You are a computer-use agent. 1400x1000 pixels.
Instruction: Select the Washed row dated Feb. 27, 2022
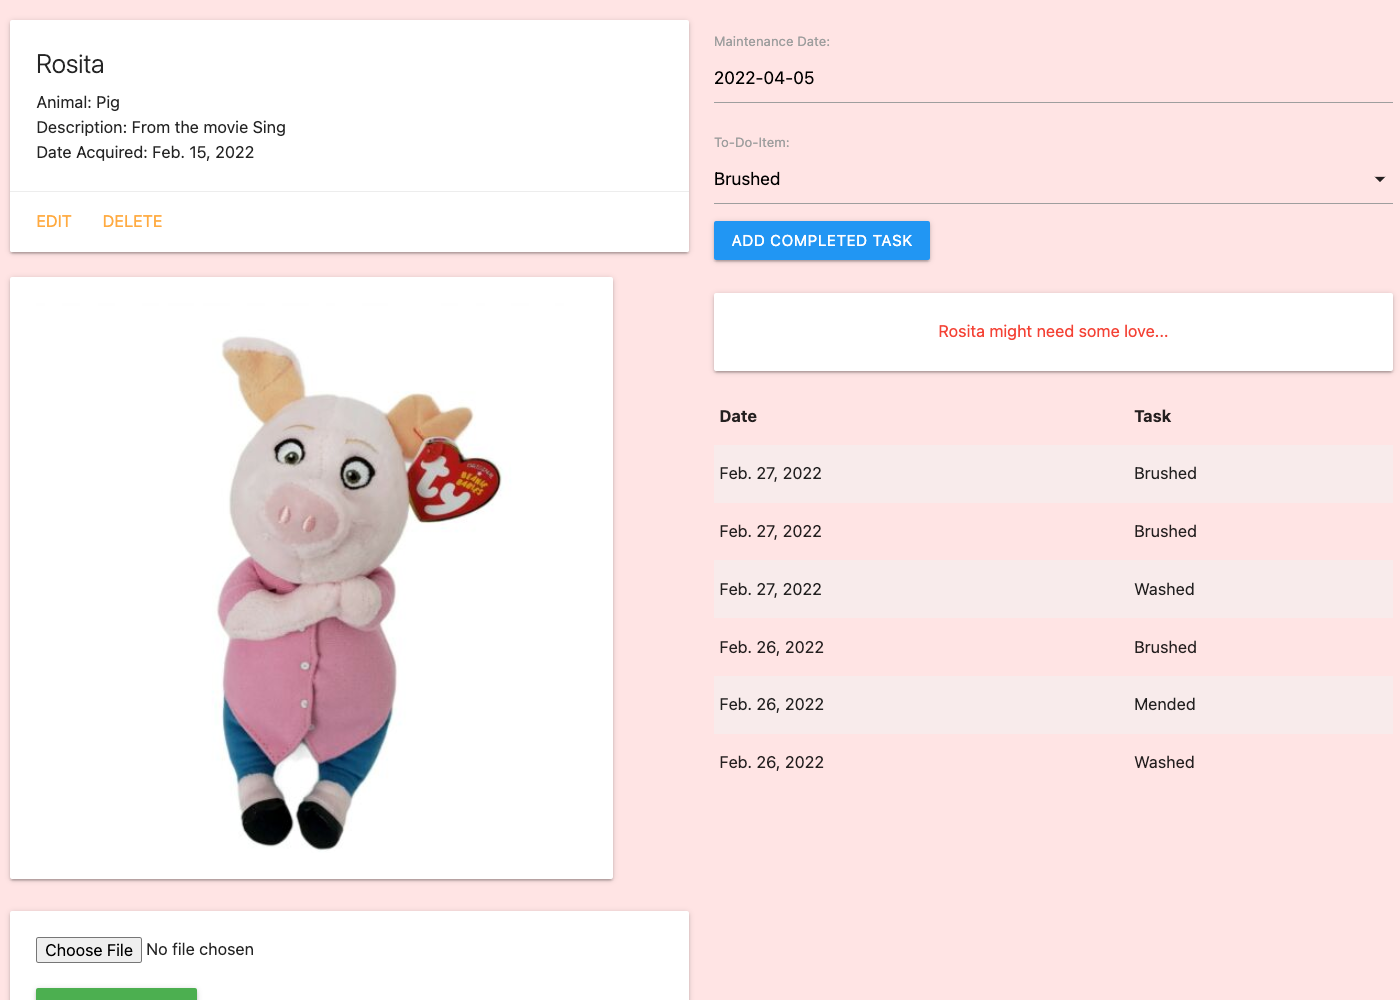1052,590
